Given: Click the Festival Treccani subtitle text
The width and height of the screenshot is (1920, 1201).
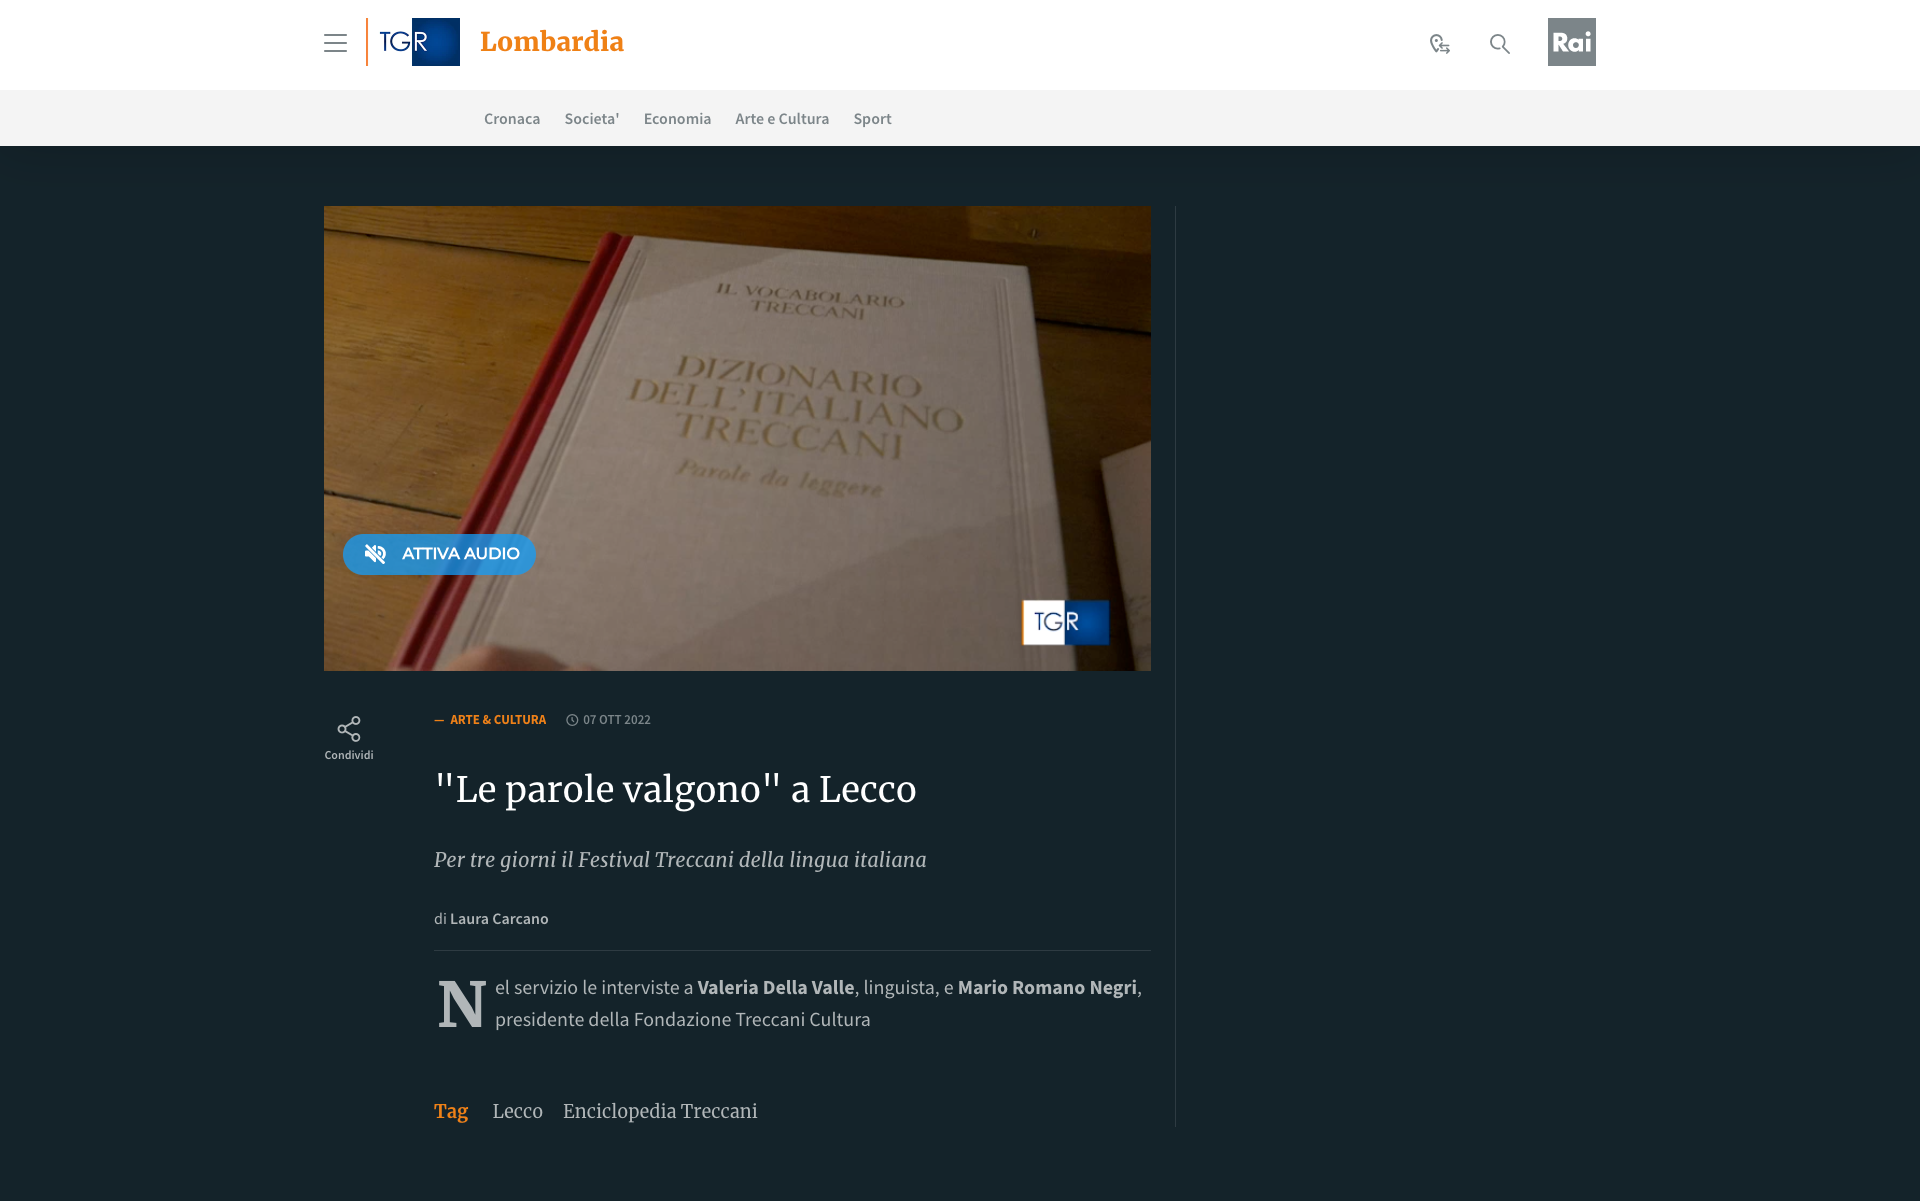Looking at the screenshot, I should (680, 860).
